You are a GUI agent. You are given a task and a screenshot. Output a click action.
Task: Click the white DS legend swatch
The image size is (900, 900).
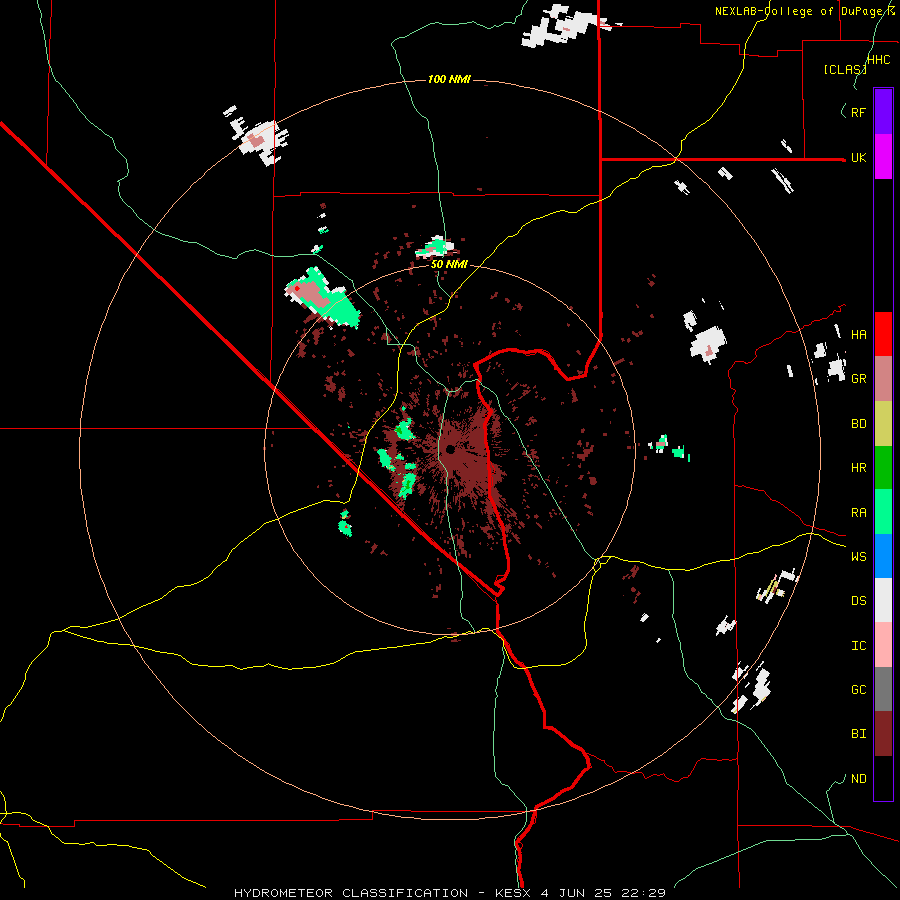click(883, 600)
